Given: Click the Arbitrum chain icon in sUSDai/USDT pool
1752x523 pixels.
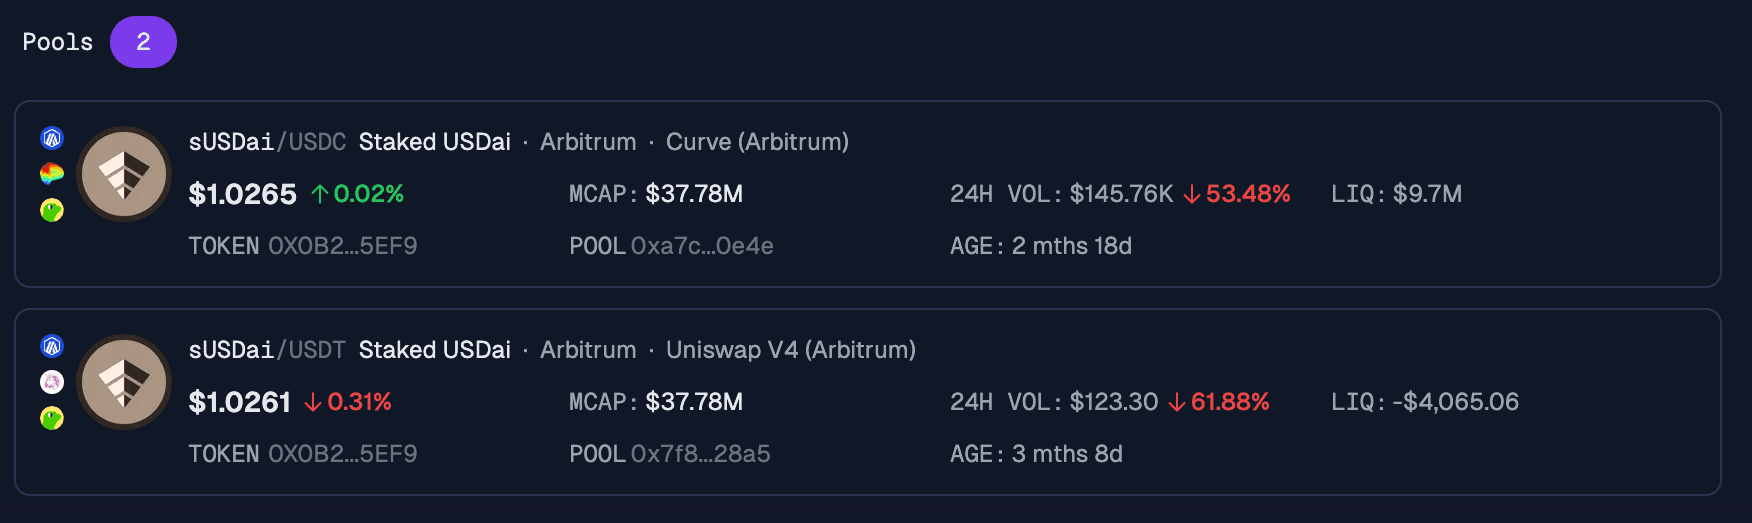Looking at the screenshot, I should click(52, 346).
